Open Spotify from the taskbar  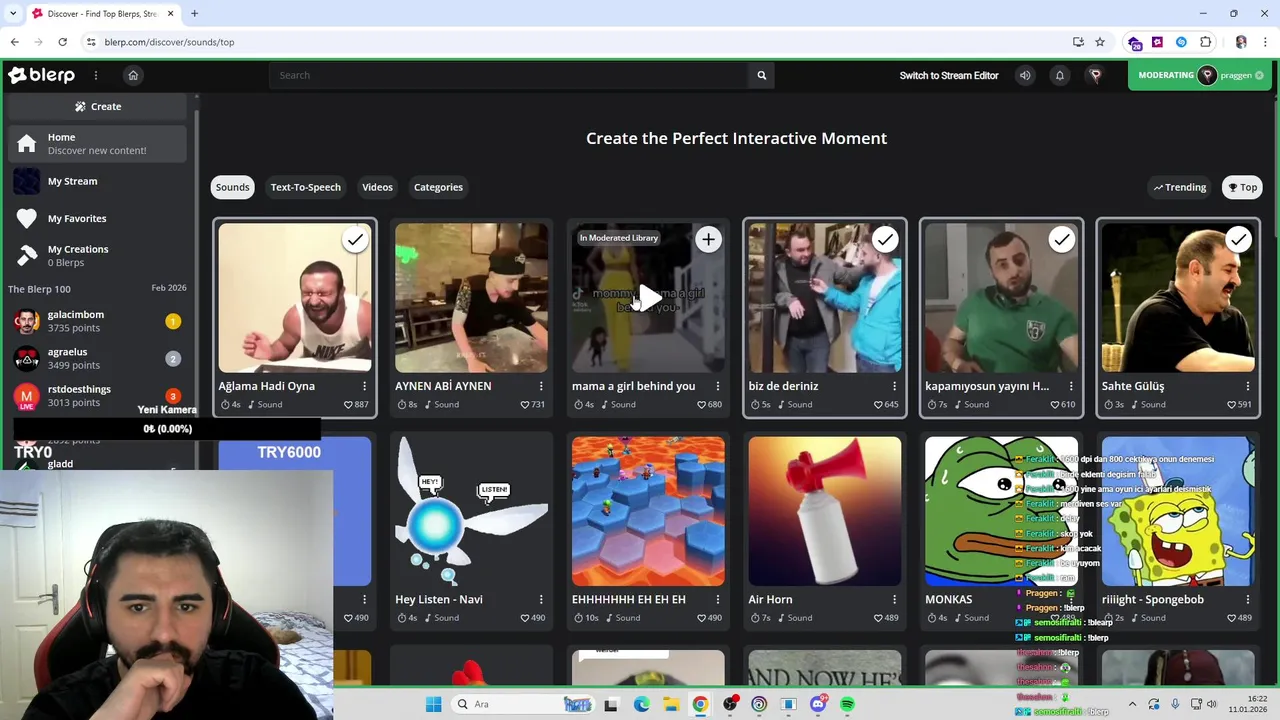tap(847, 704)
